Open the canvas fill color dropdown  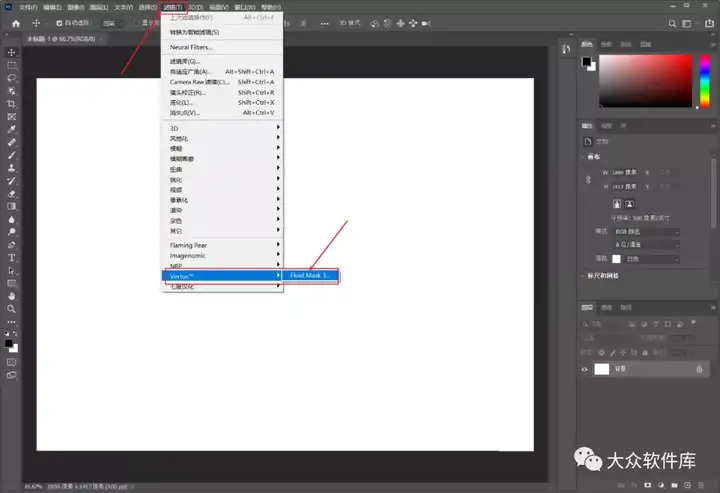point(652,259)
